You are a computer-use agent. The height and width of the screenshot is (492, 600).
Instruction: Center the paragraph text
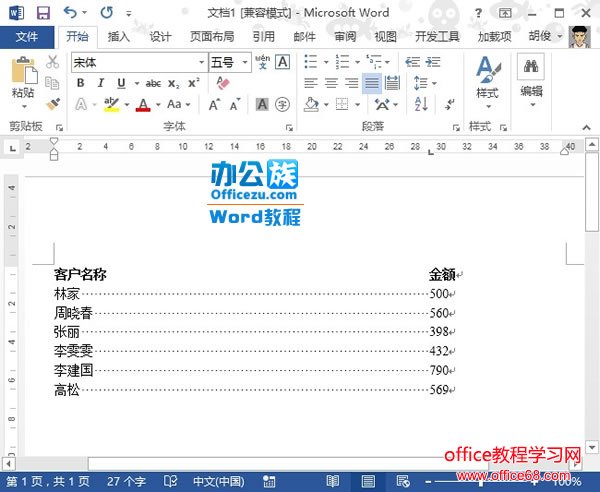pos(331,83)
